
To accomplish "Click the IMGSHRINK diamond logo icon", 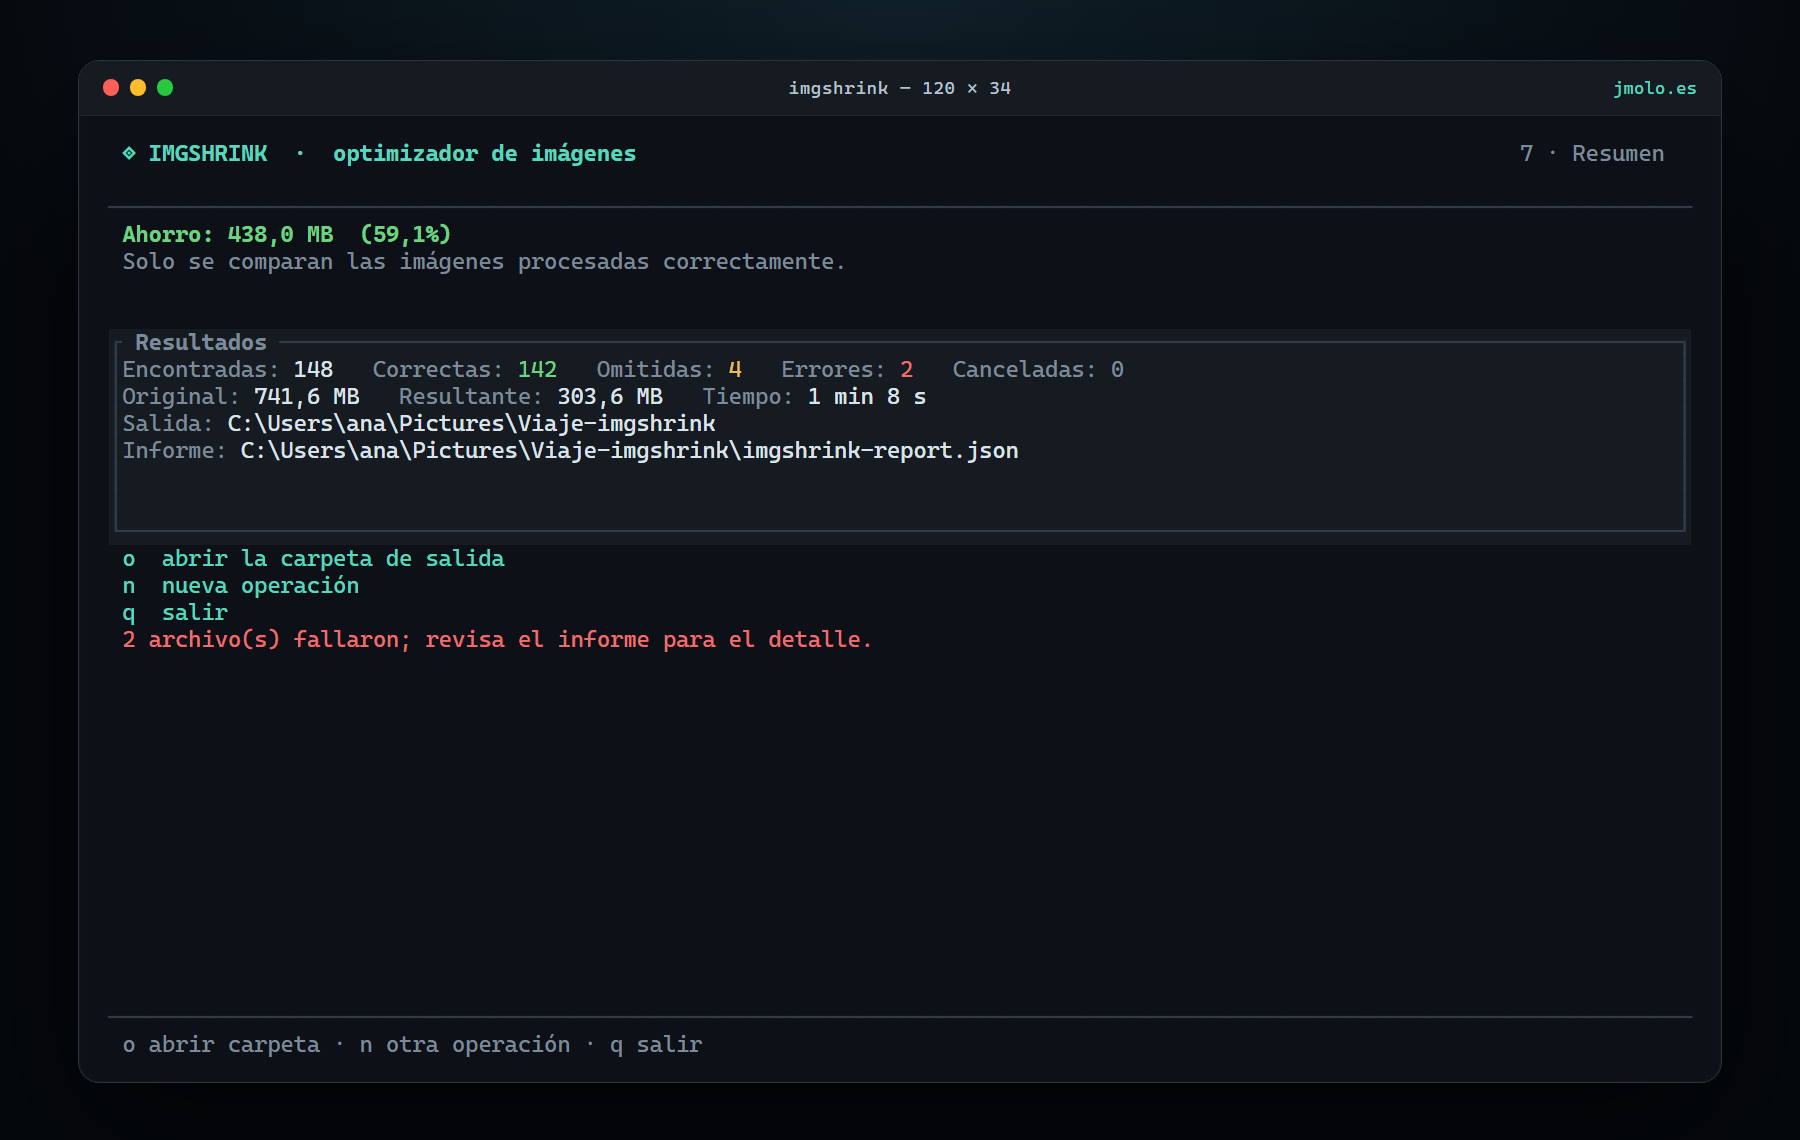I will coord(129,153).
